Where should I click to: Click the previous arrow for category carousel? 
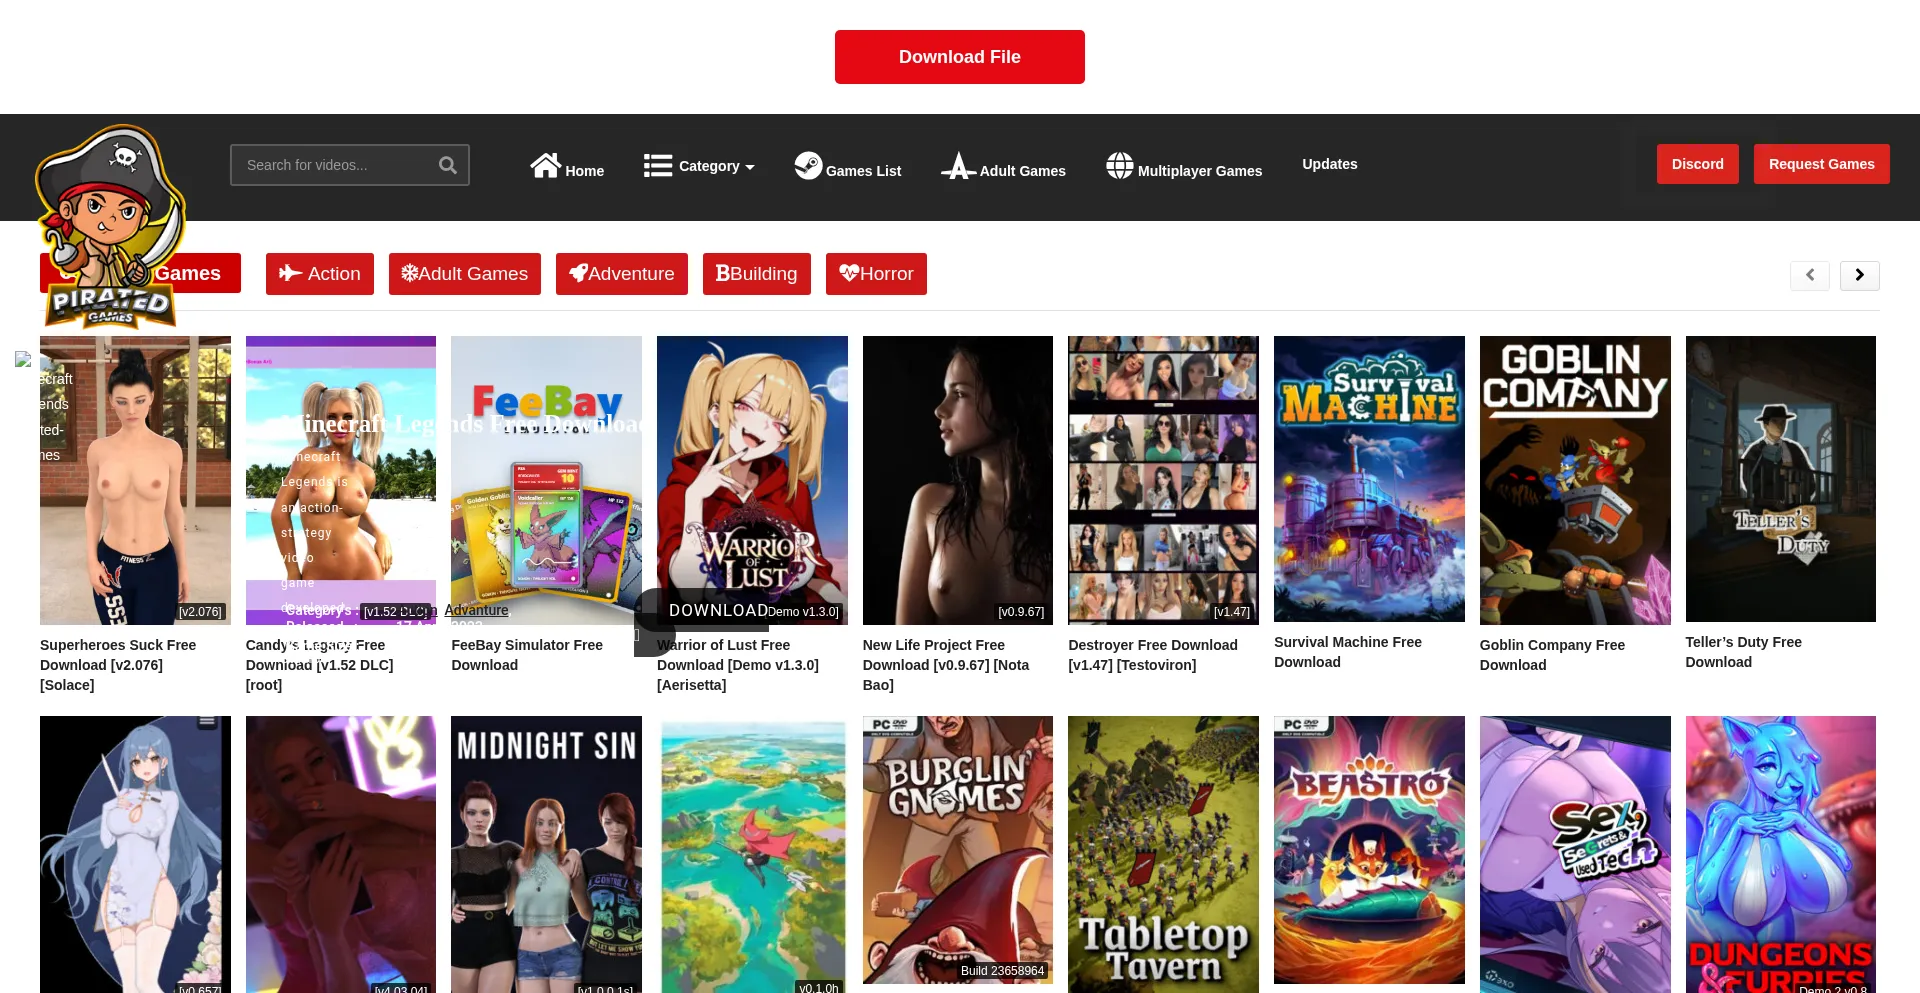point(1810,275)
